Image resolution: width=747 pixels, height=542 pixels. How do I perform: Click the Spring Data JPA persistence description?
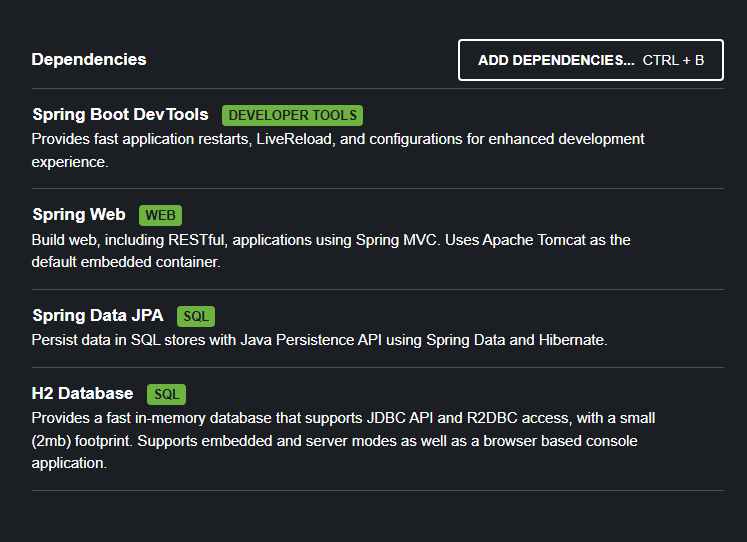[x=319, y=340]
